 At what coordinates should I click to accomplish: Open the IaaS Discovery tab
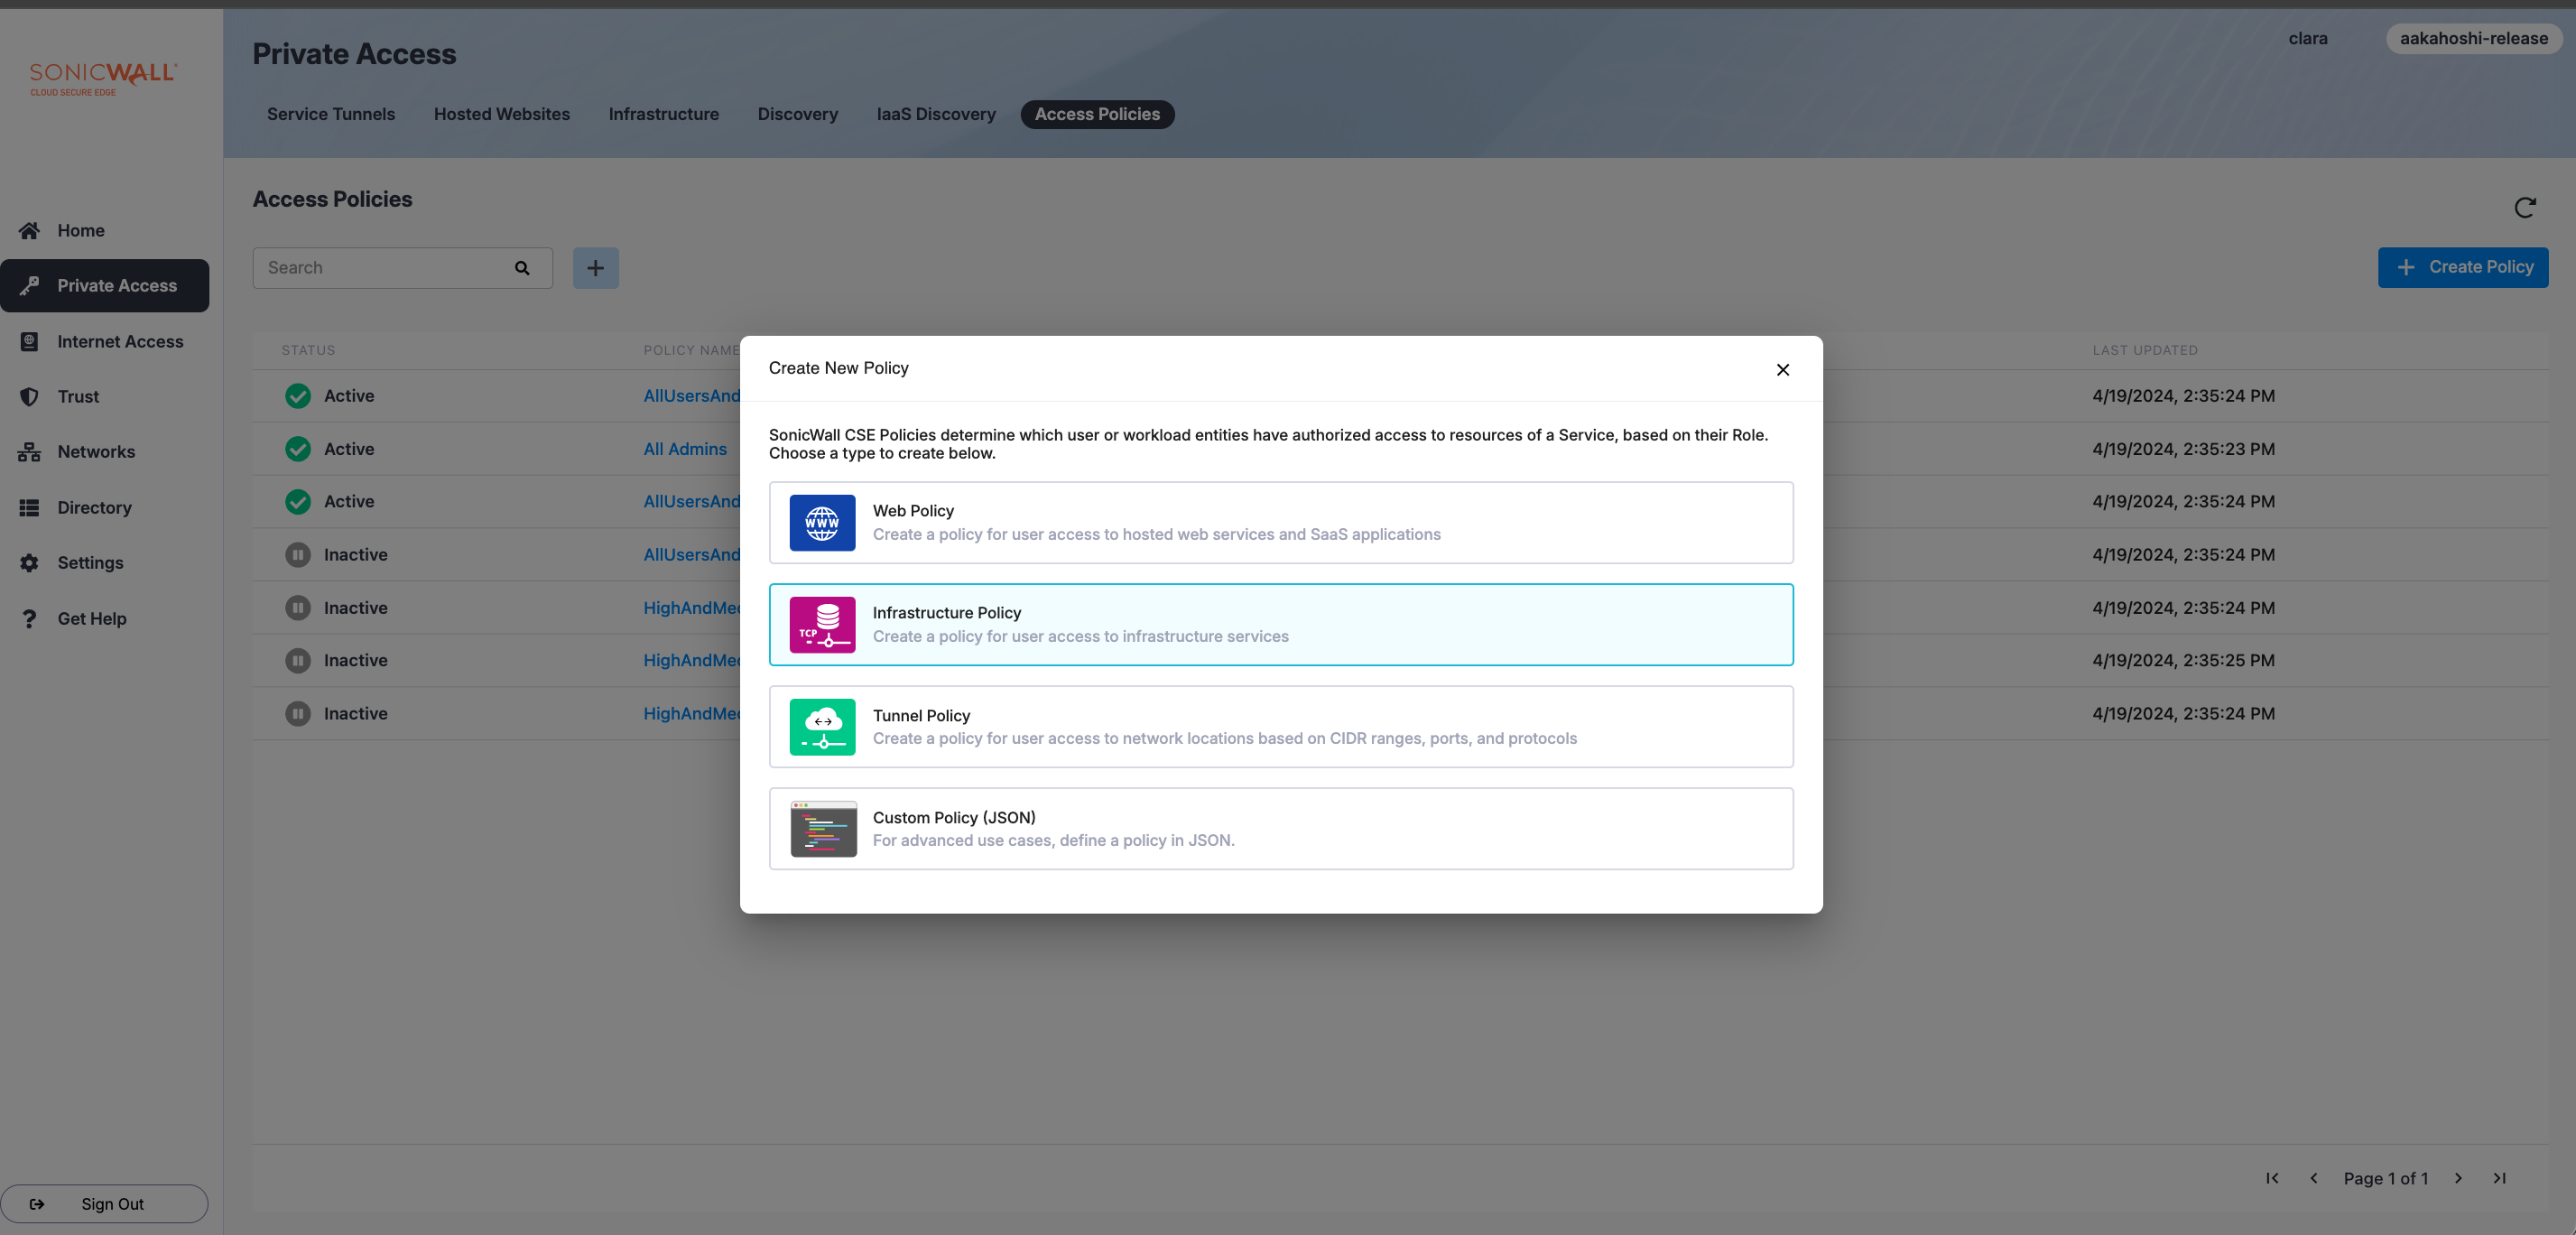[x=935, y=114]
